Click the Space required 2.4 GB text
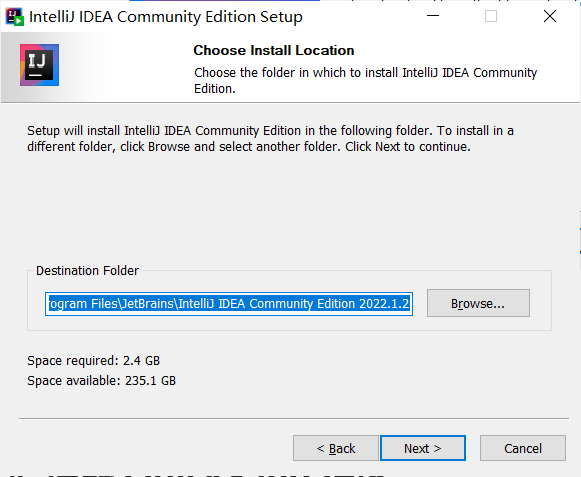This screenshot has height=477, width=581. click(93, 361)
